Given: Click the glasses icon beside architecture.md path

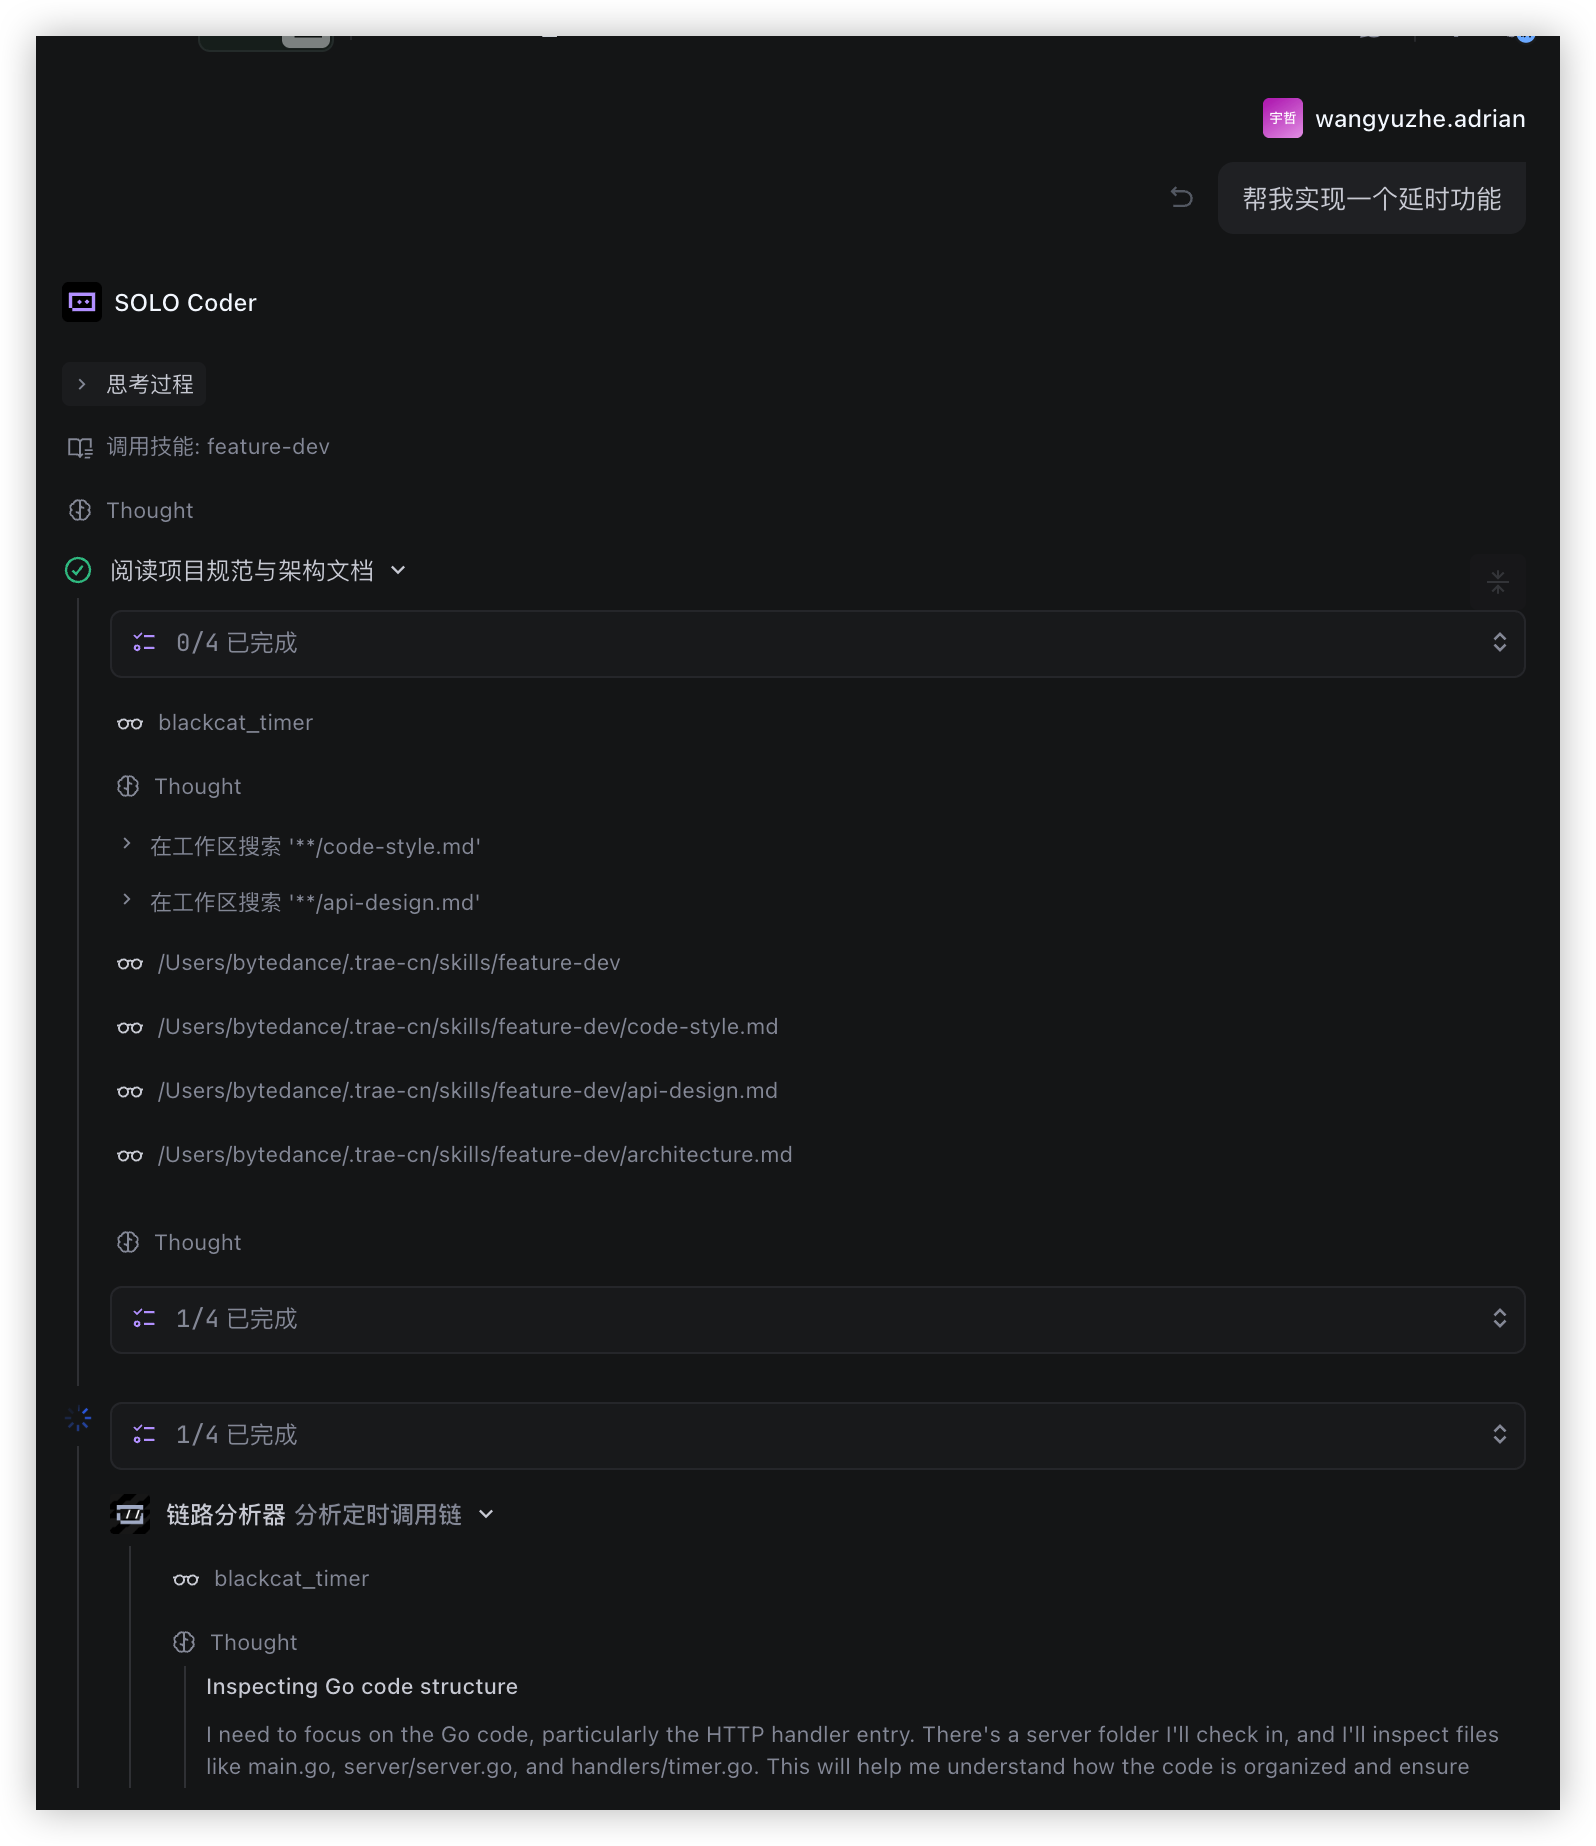Looking at the screenshot, I should tap(130, 1155).
